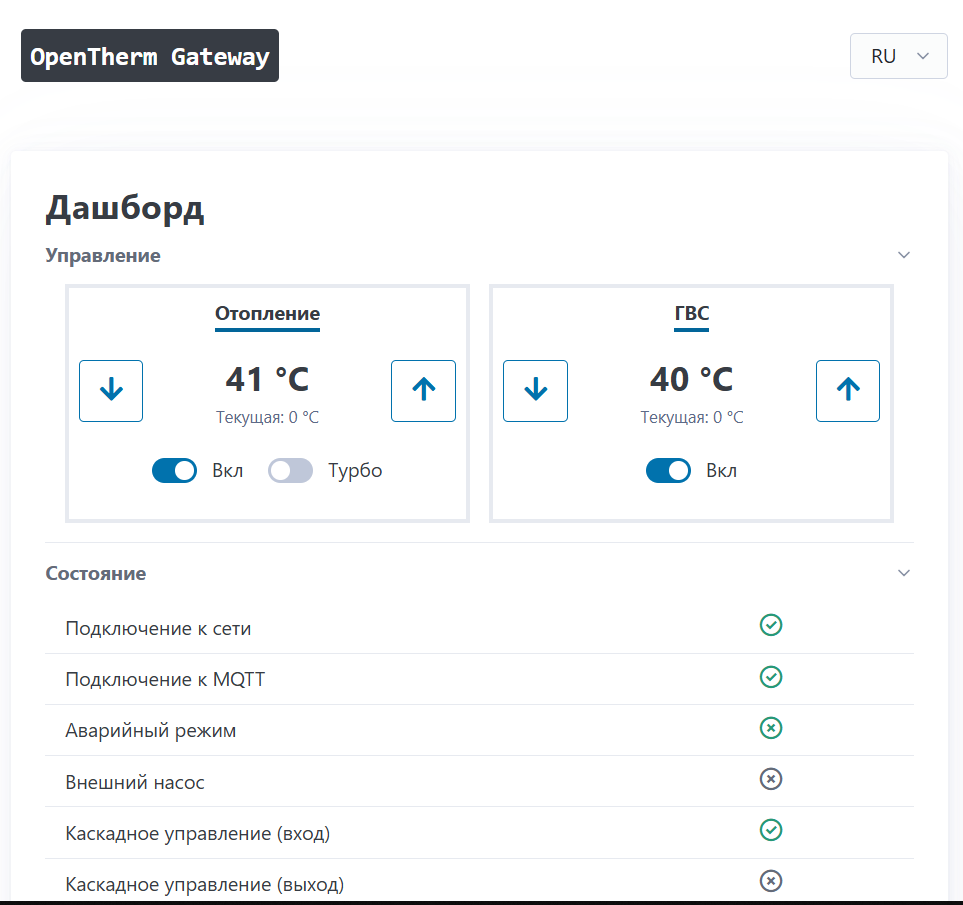This screenshot has width=963, height=905.
Task: Click the Подключение к сети status icon
Action: [770, 626]
